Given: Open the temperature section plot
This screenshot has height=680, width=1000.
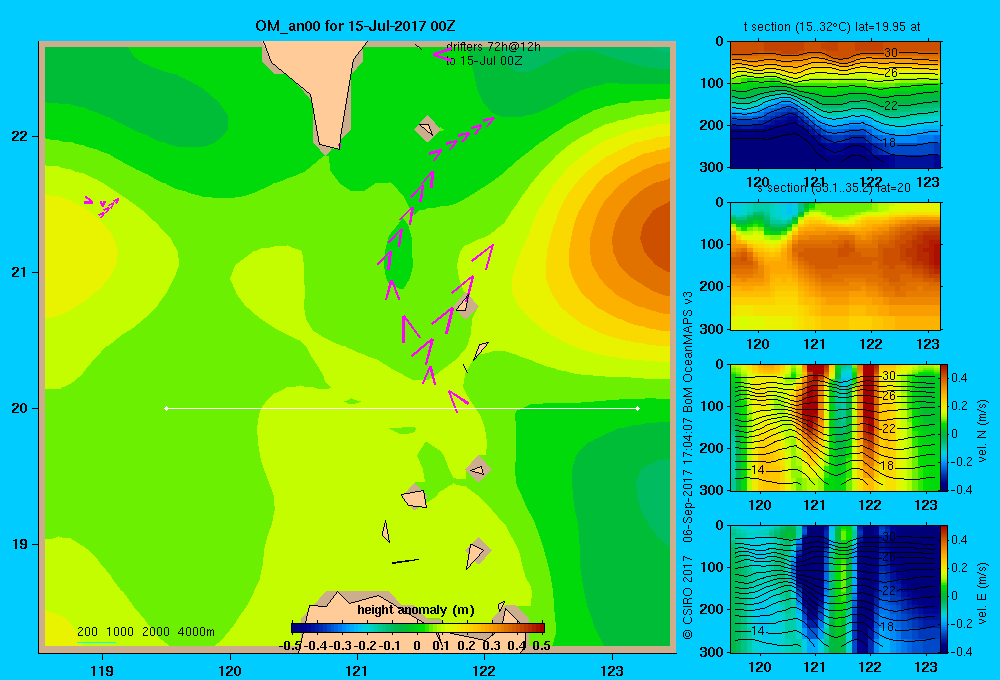Looking at the screenshot, I should pyautogui.click(x=835, y=105).
